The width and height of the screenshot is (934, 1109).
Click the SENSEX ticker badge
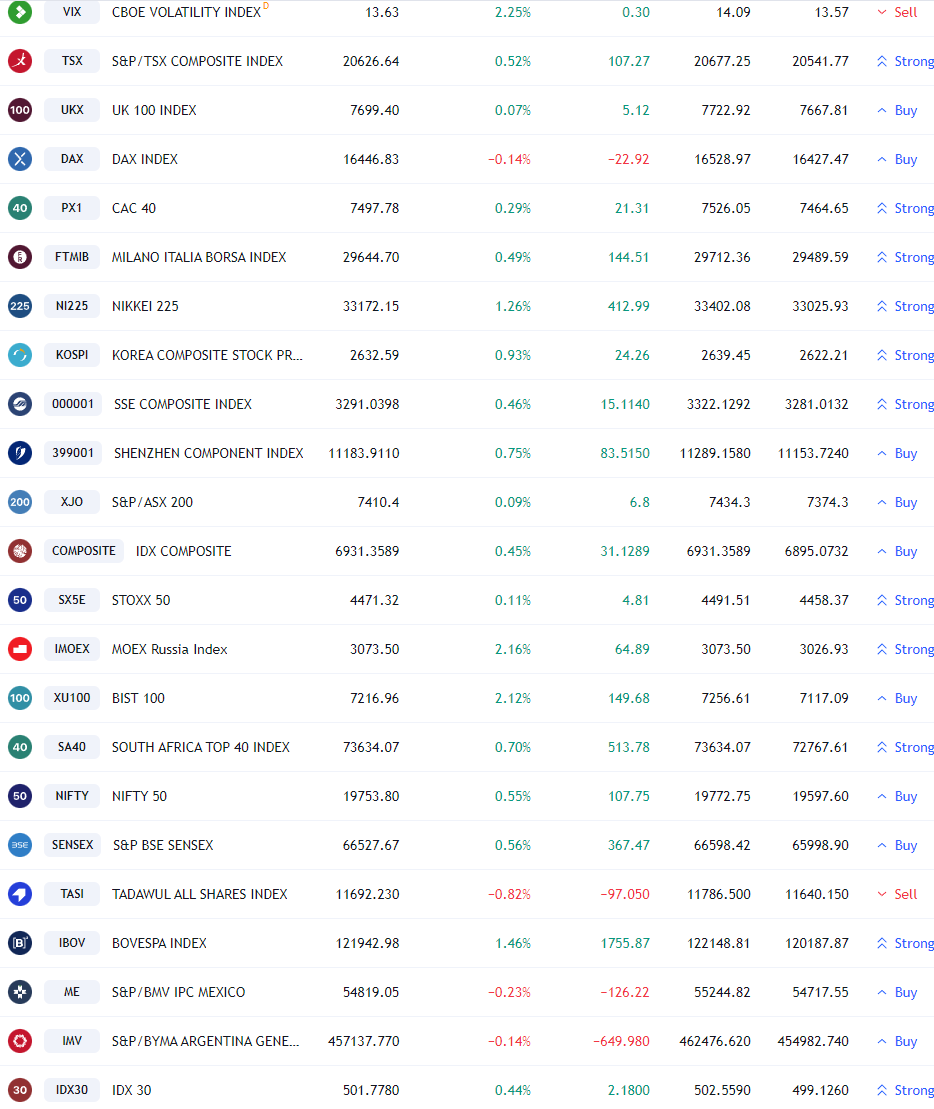72,845
